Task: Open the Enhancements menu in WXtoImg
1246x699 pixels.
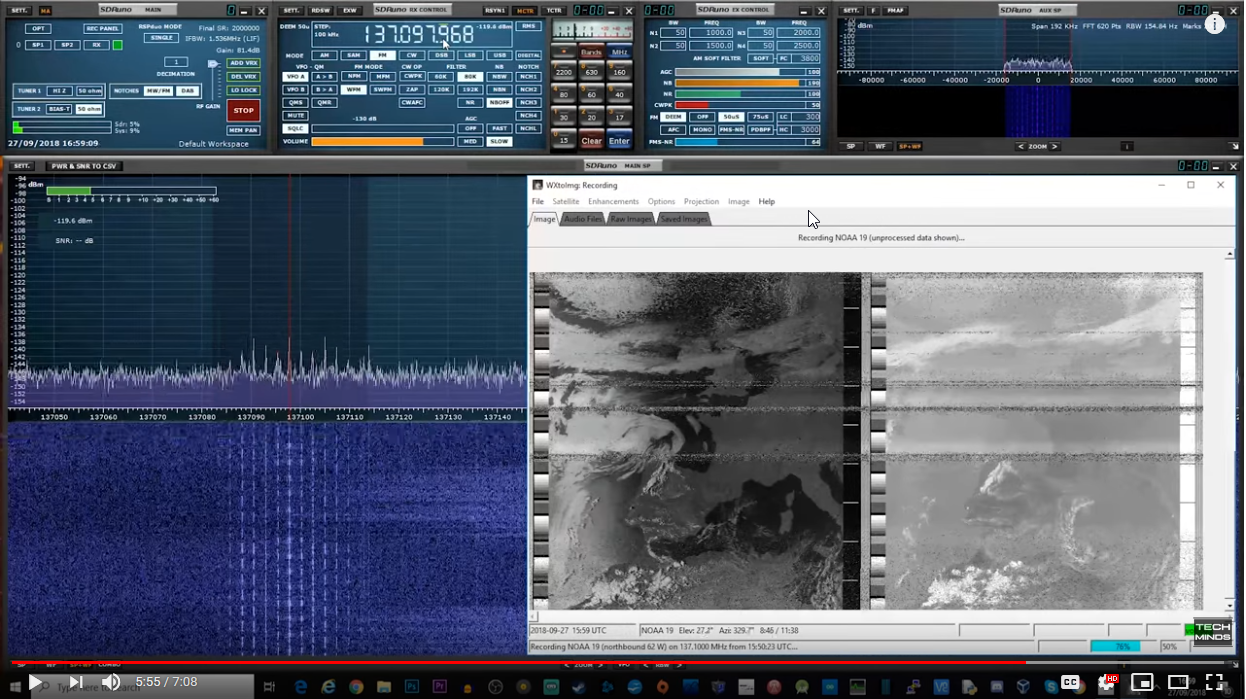Action: (613, 202)
